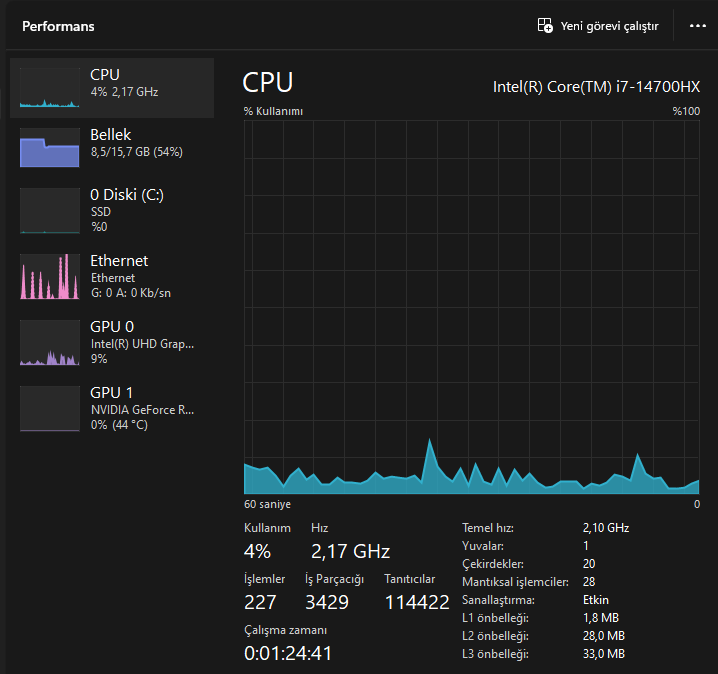Image resolution: width=718 pixels, height=674 pixels.
Task: Click the Mantıksal işlemciler value '28'
Action: pyautogui.click(x=589, y=582)
